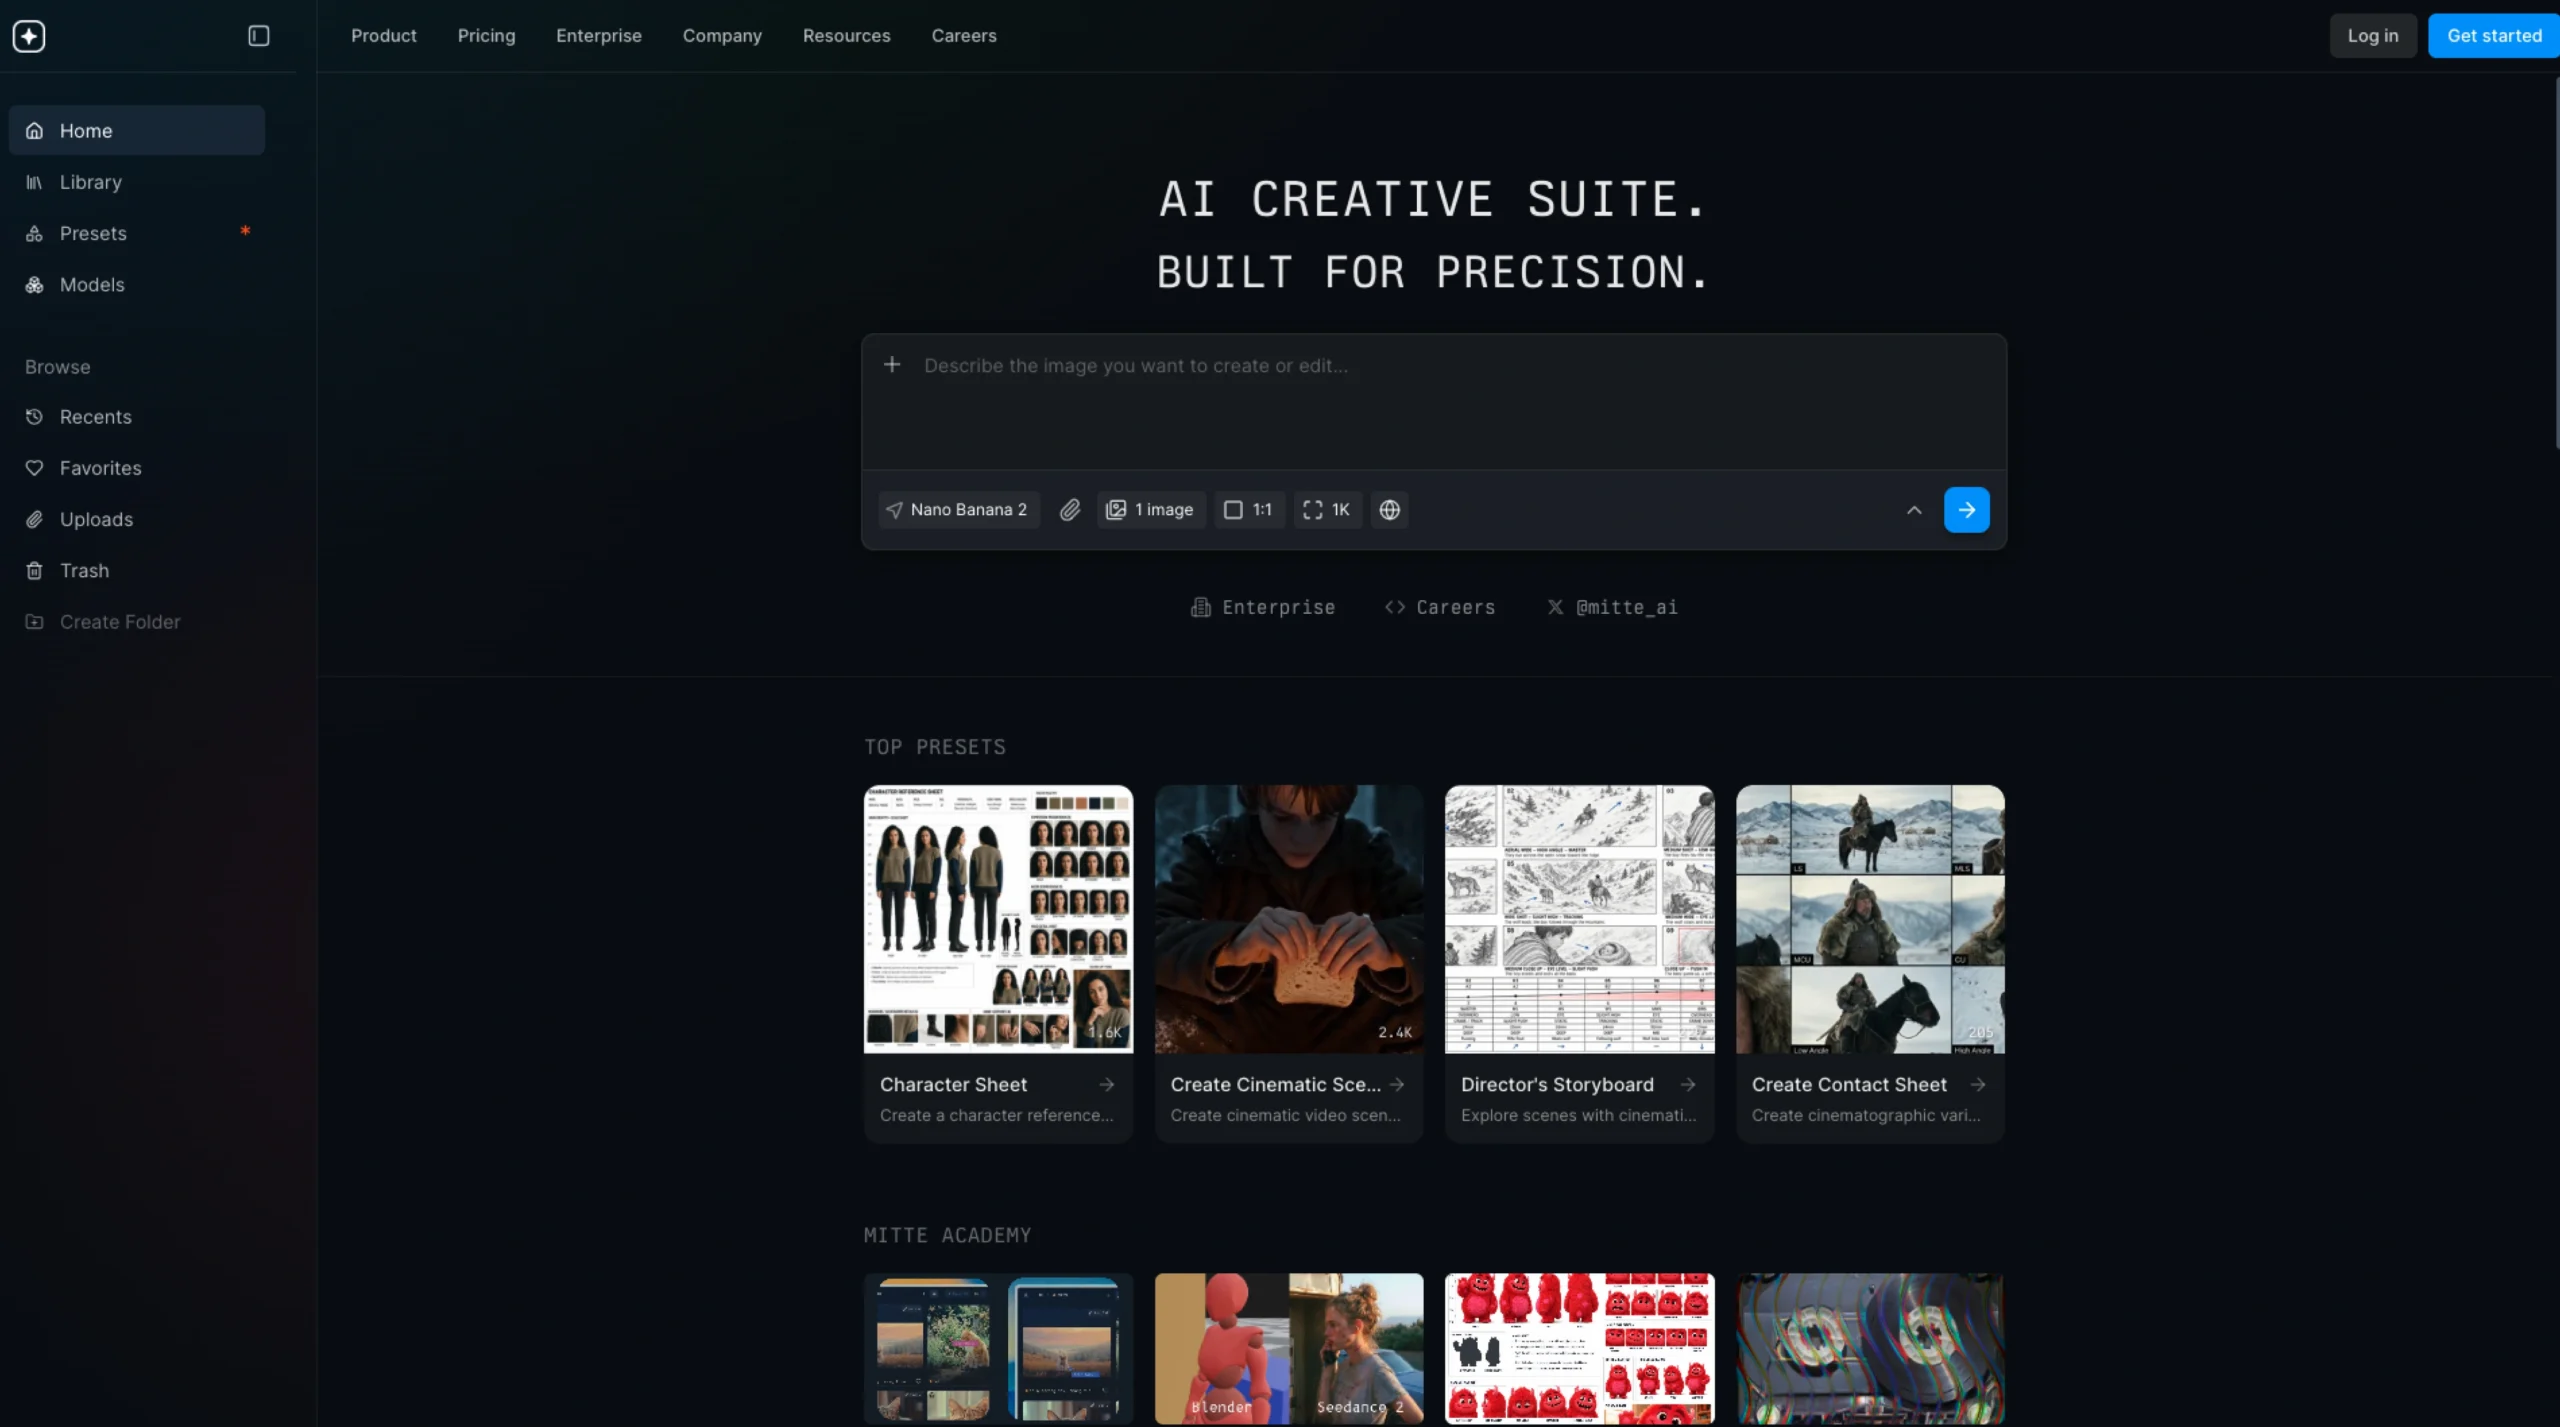
Task: Submit prompt with blue arrow button
Action: point(1966,510)
